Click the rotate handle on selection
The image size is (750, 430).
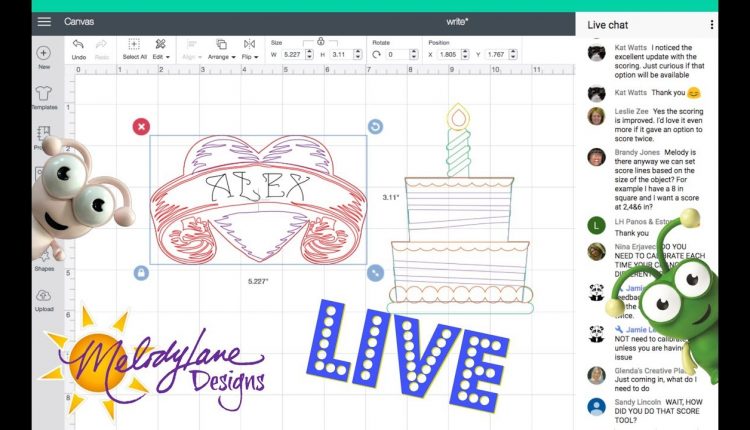(375, 127)
